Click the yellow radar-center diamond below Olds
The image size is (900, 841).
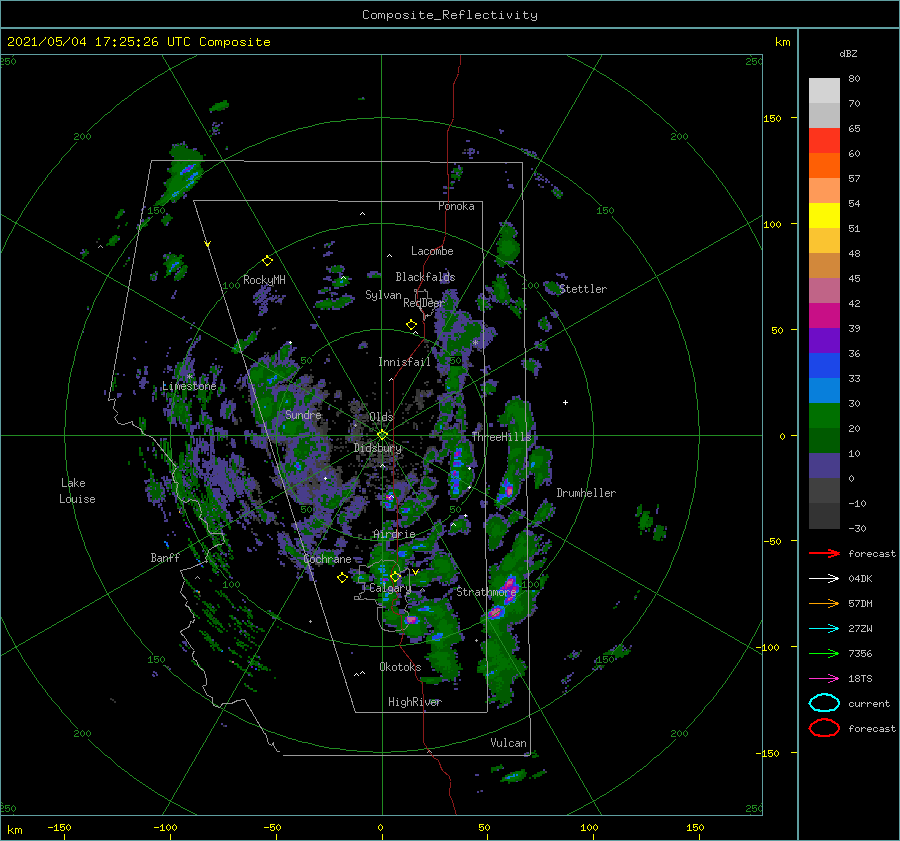click(x=382, y=435)
